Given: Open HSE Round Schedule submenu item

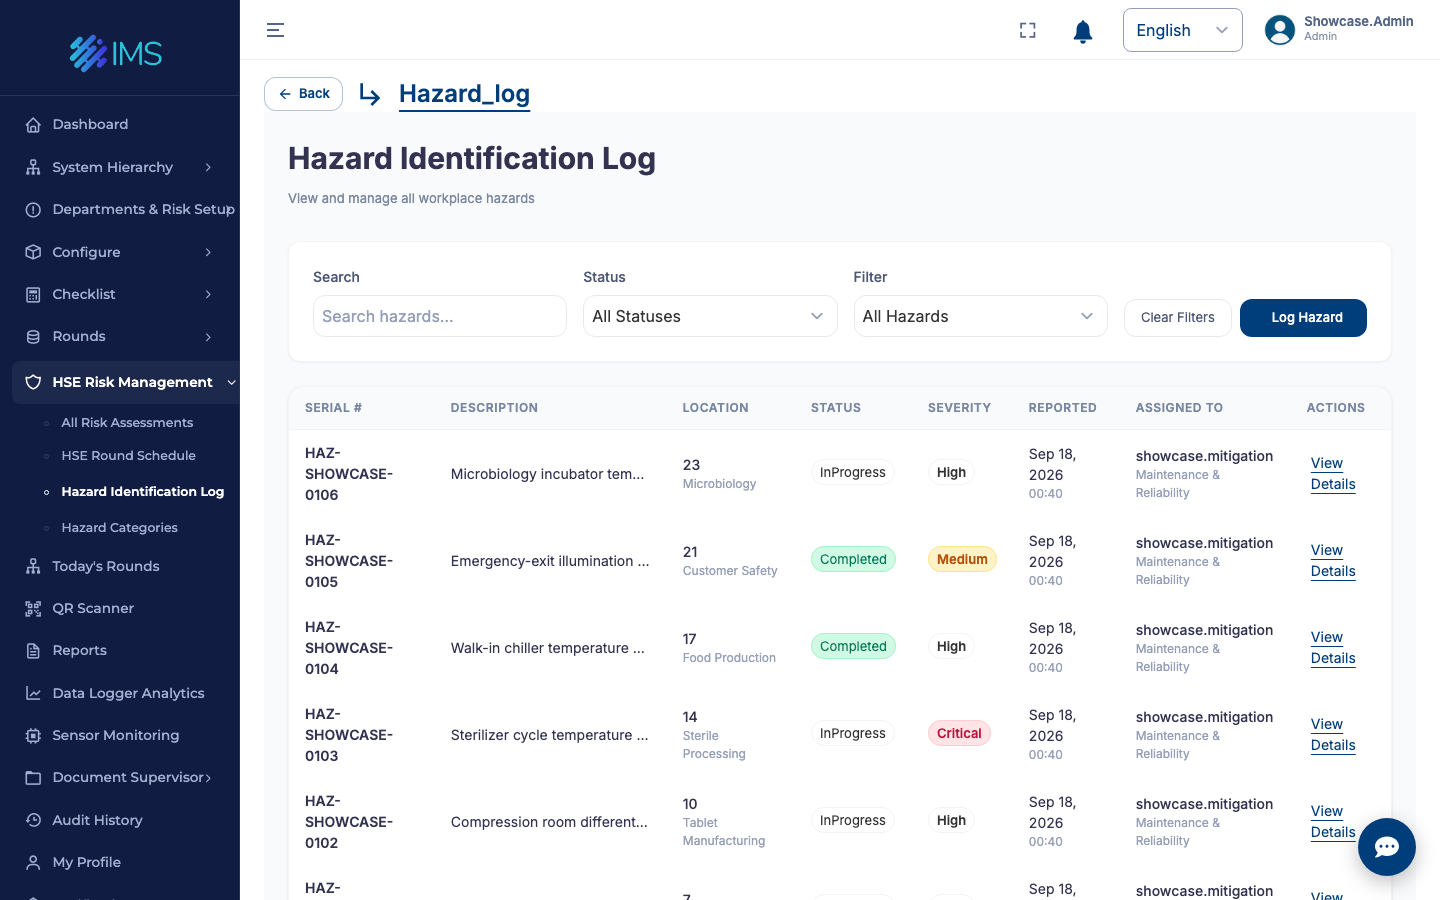Looking at the screenshot, I should (128, 456).
